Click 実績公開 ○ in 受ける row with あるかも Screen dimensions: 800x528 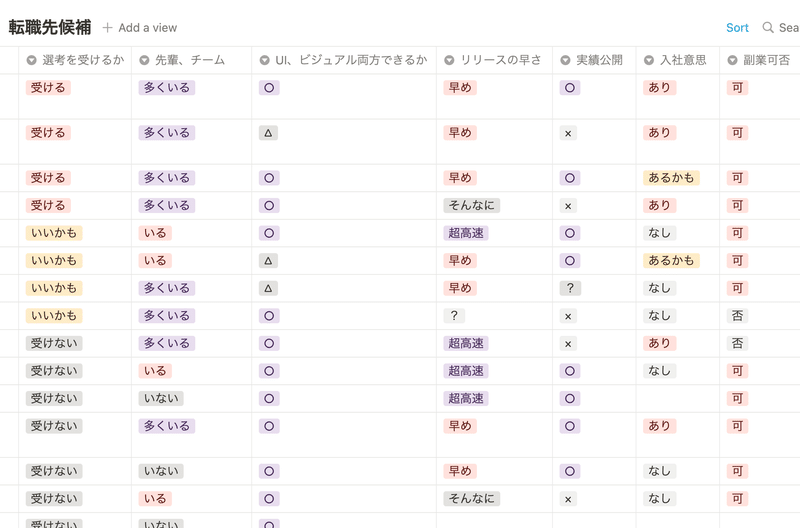570,178
